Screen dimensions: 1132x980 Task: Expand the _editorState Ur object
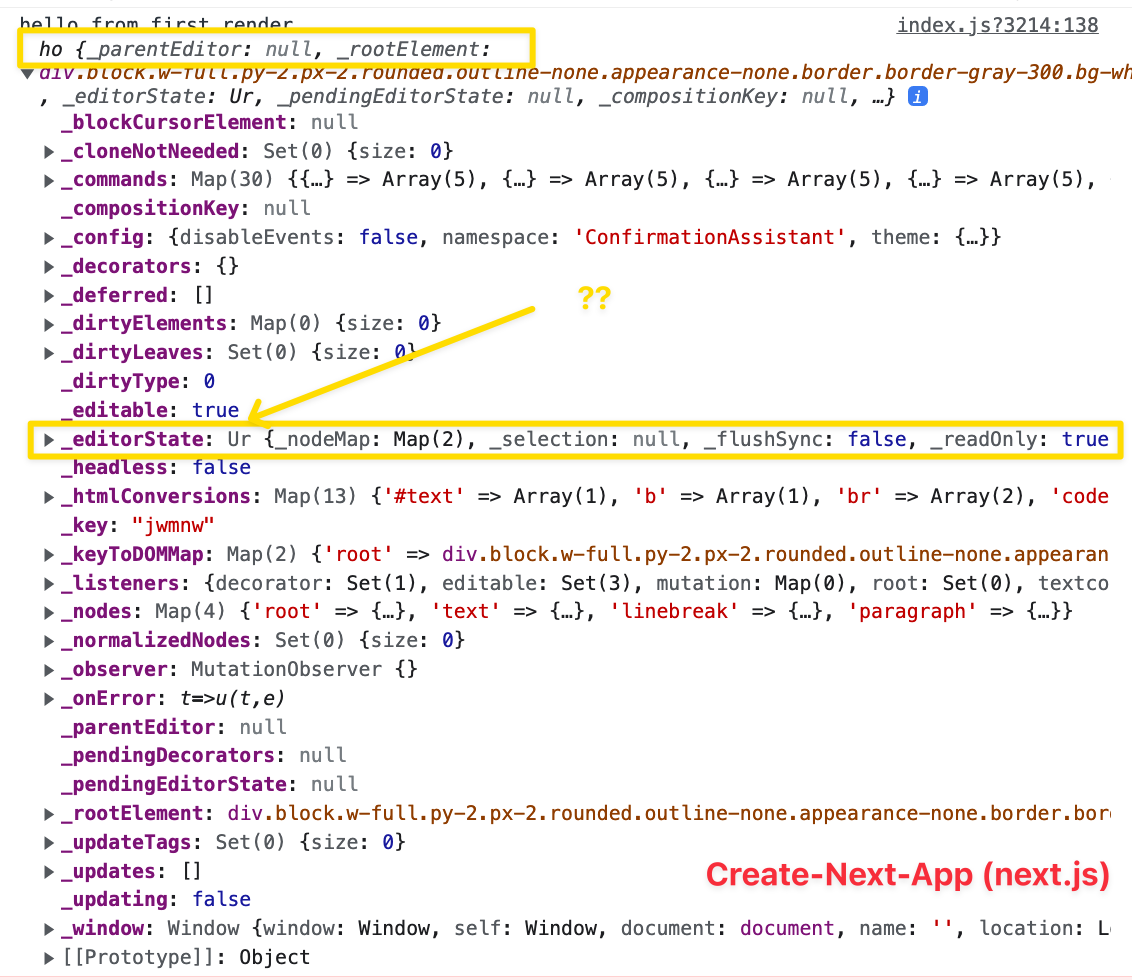tap(48, 439)
